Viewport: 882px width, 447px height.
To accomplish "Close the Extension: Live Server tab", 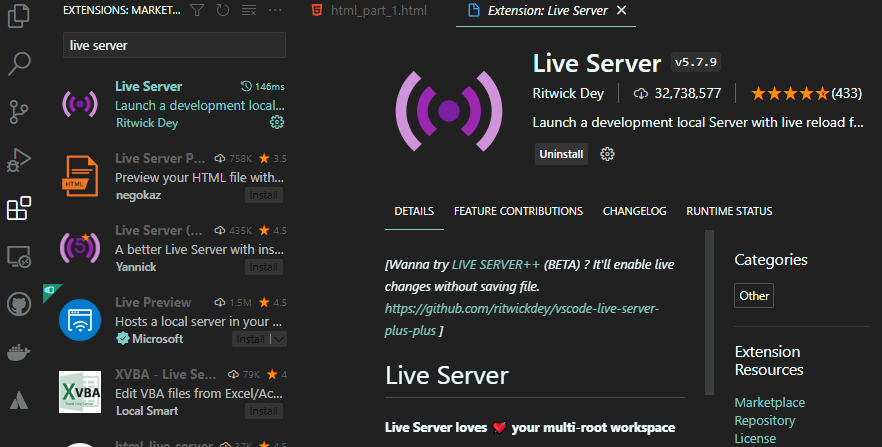I will pyautogui.click(x=622, y=11).
